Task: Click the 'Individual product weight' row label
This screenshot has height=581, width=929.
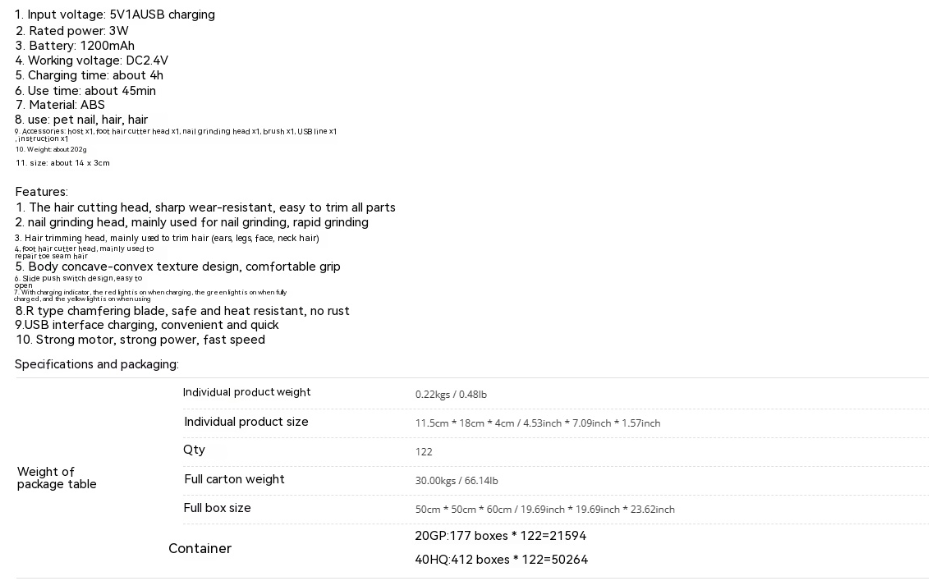Action: [247, 392]
